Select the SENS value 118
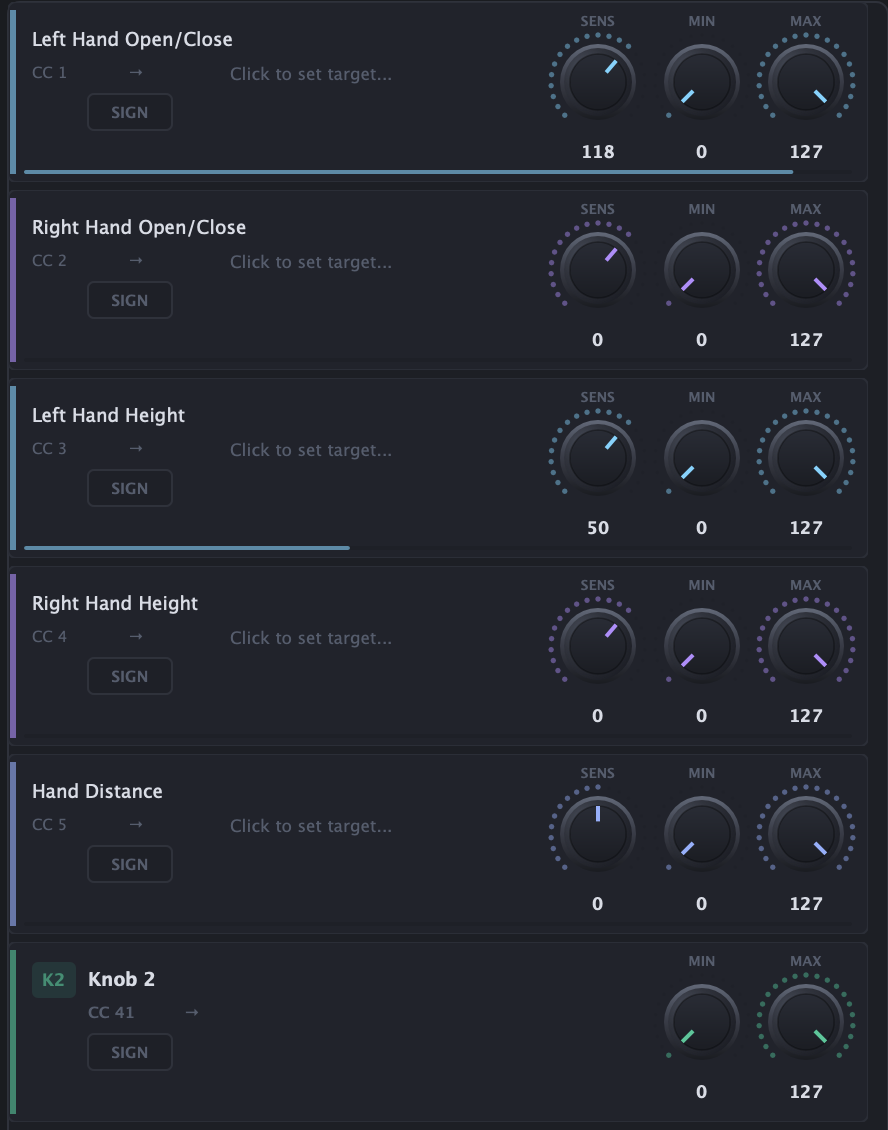The height and width of the screenshot is (1130, 888). (x=598, y=152)
